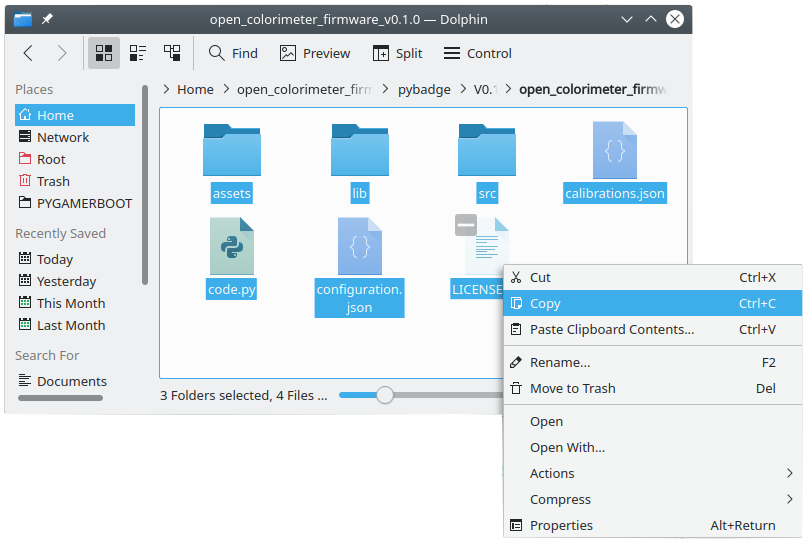
Task: Click the calibrations.json file icon
Action: 615,150
